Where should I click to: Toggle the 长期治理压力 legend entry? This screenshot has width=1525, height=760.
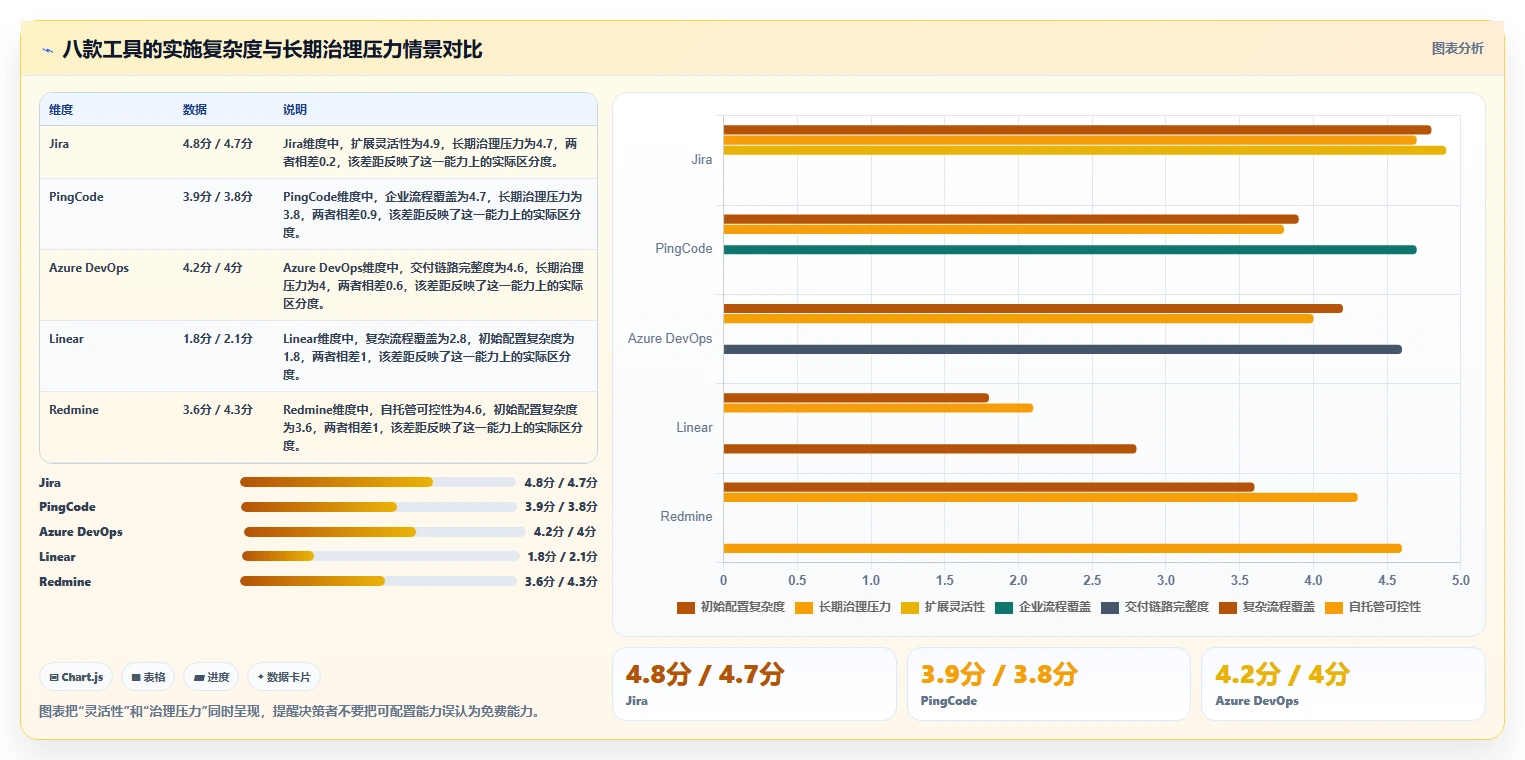842,607
